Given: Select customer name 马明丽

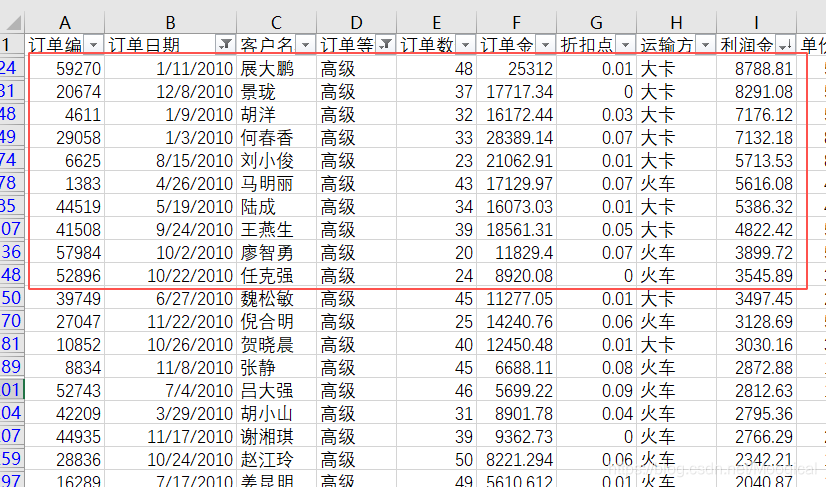Looking at the screenshot, I should point(267,183).
